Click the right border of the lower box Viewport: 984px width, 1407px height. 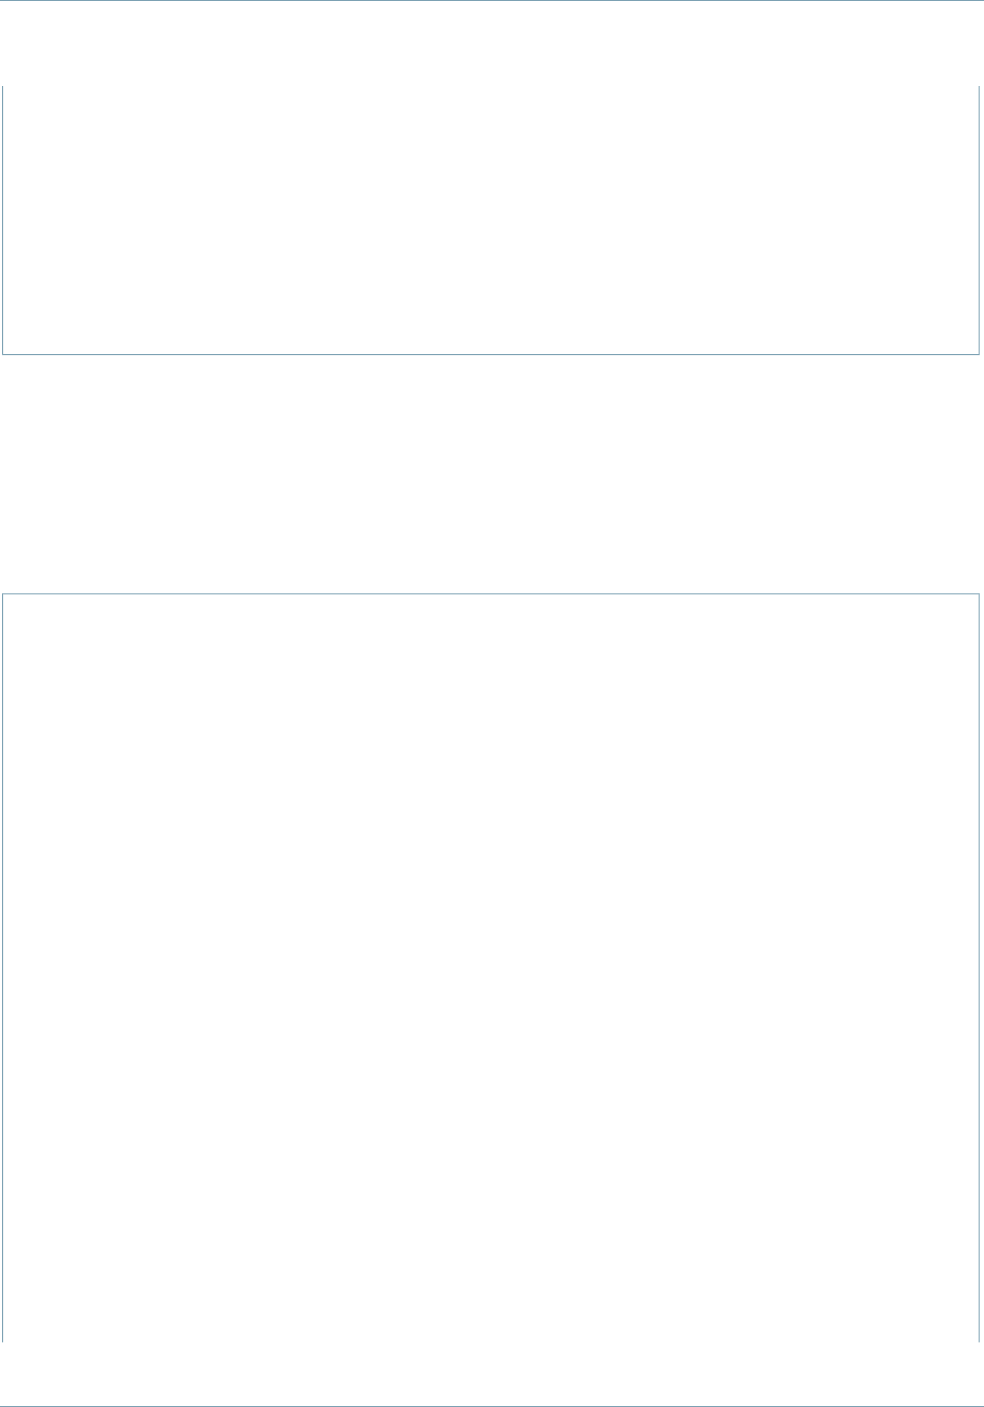(x=979, y=967)
